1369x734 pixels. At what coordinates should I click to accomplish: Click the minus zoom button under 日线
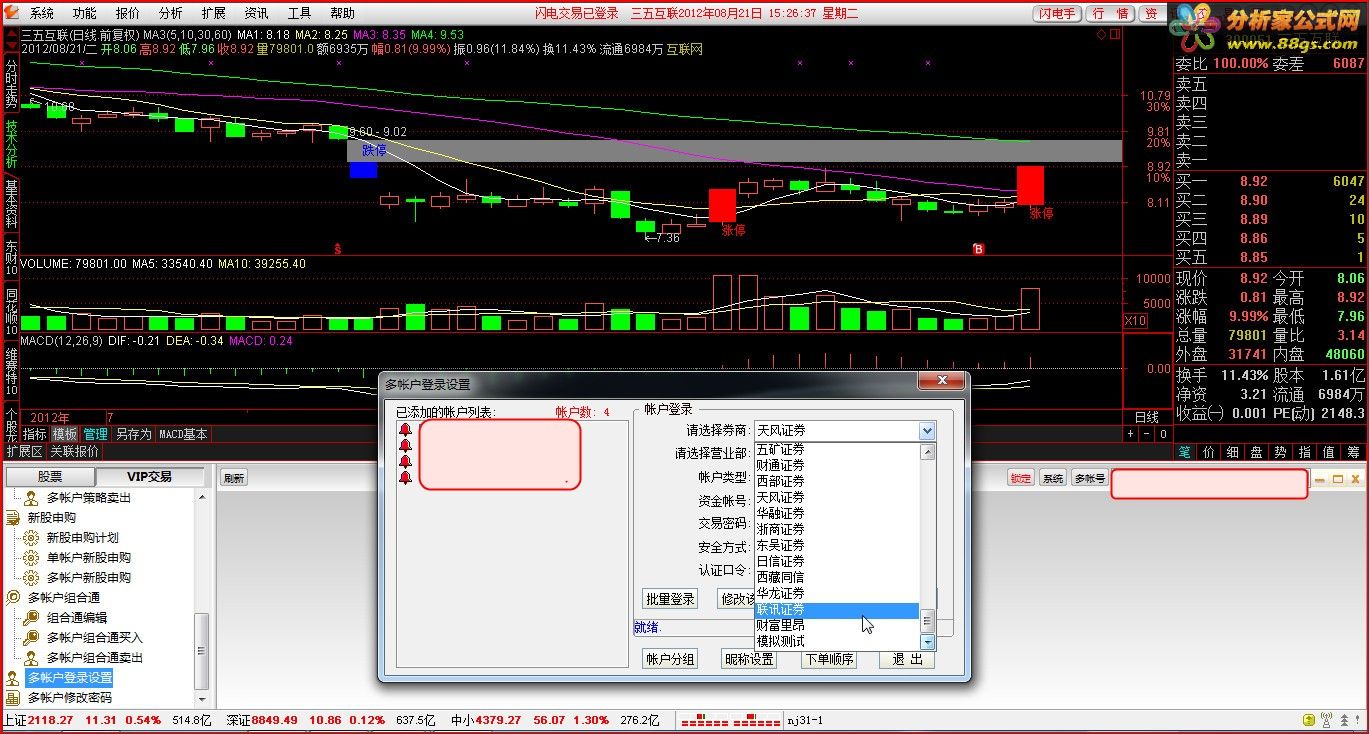click(1147, 434)
